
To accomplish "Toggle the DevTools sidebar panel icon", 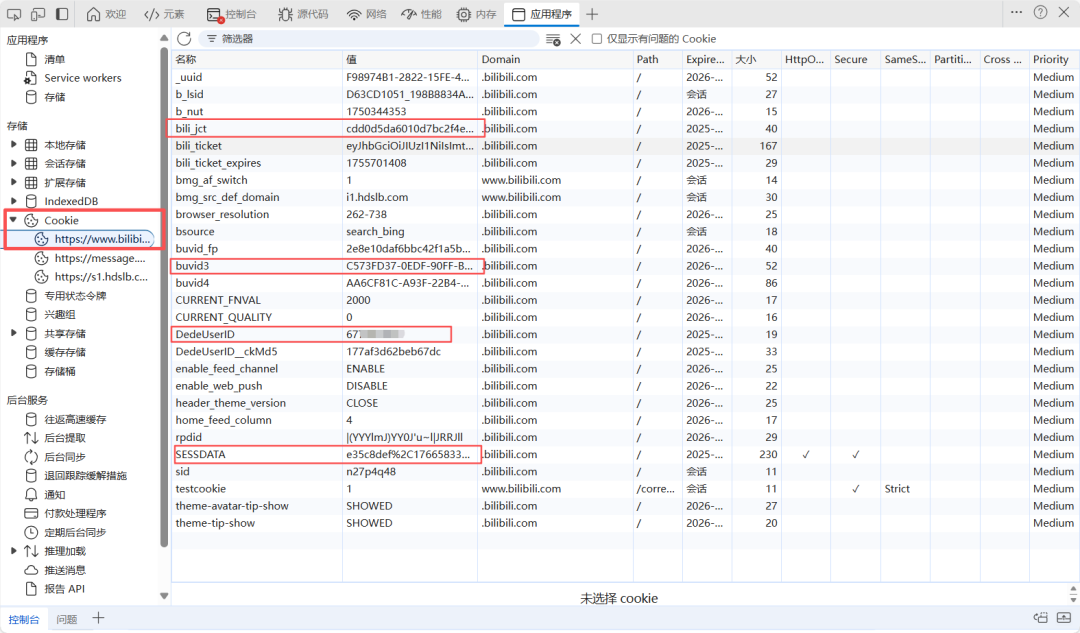I will pos(62,14).
